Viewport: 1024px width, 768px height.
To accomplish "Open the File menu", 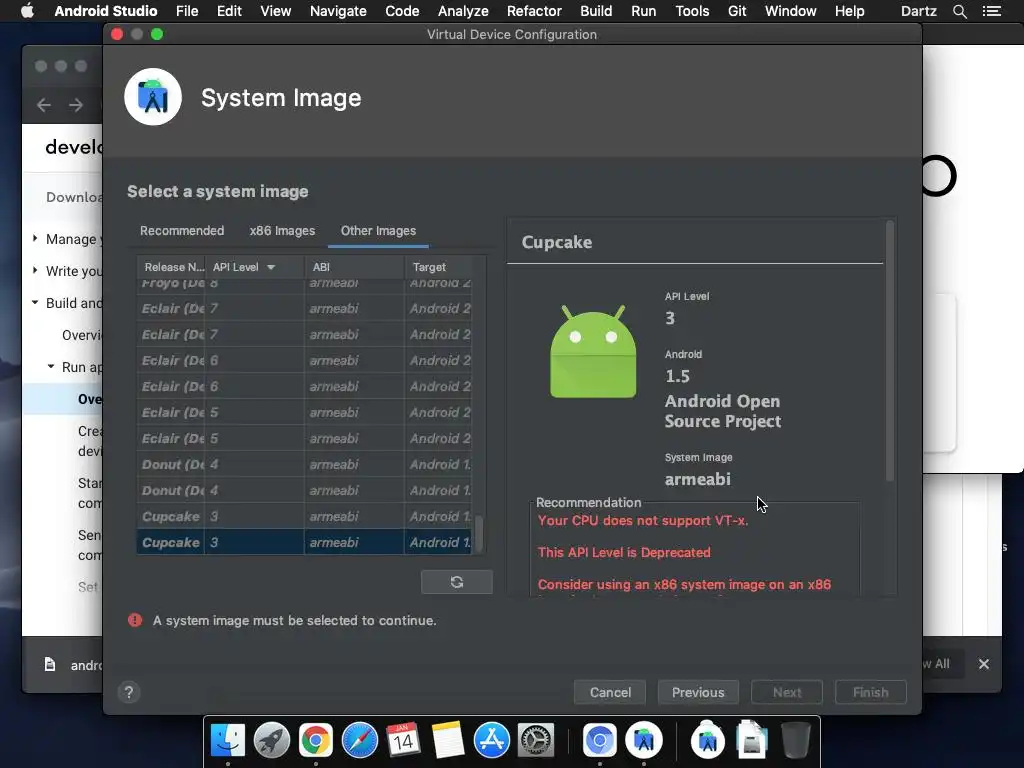I will pos(187,11).
